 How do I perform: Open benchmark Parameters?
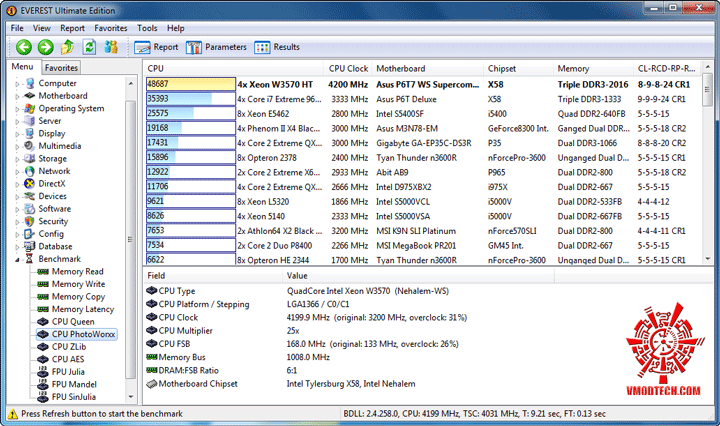click(216, 47)
